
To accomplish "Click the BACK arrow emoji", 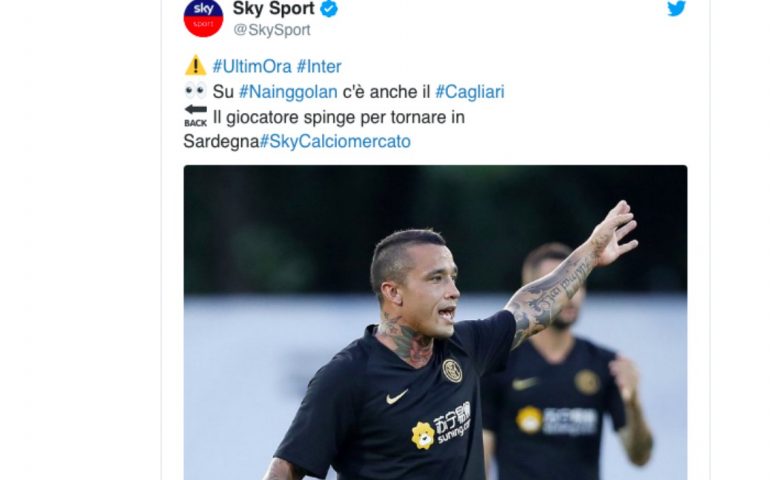I will (195, 116).
